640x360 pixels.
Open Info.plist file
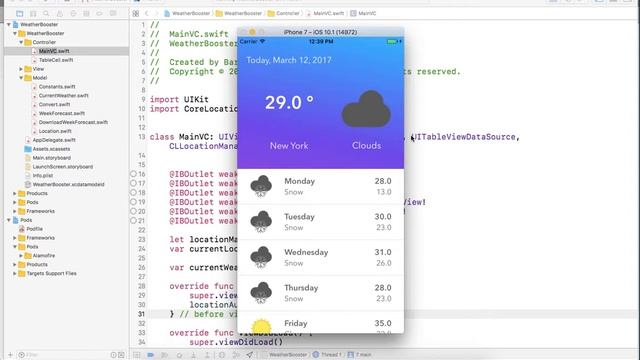[x=43, y=176]
